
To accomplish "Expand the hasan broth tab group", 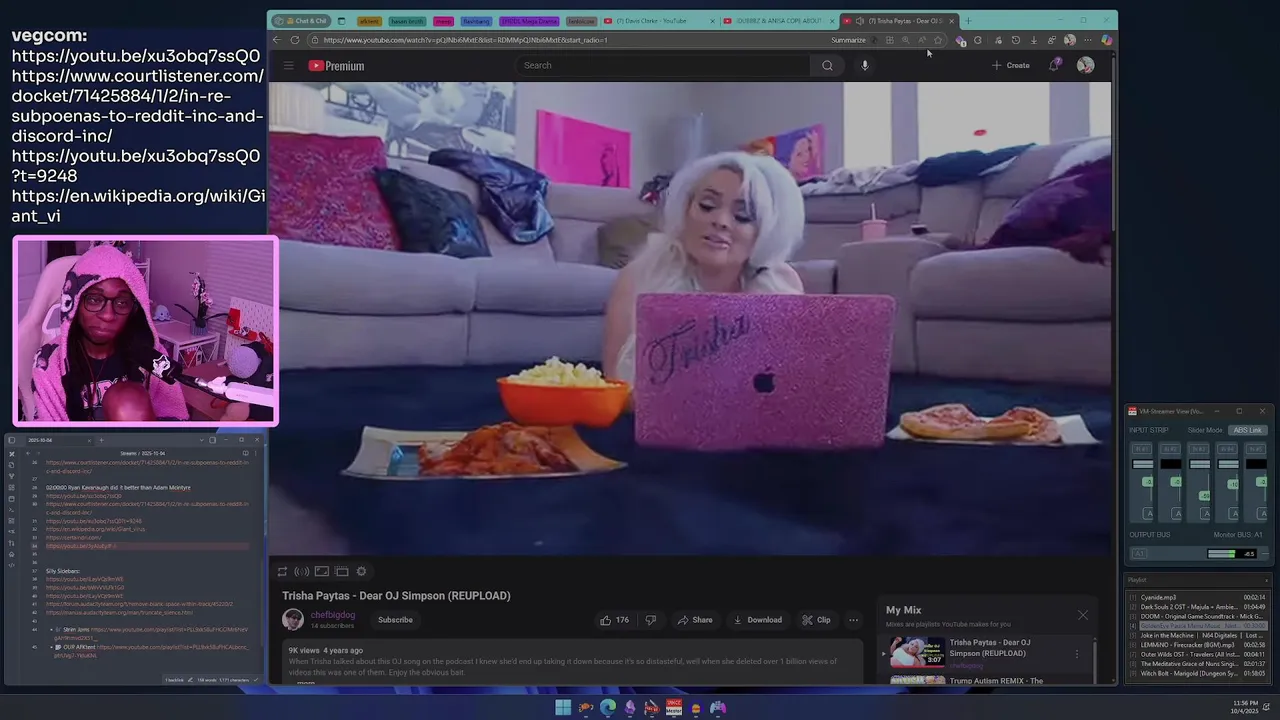I will click(x=407, y=21).
